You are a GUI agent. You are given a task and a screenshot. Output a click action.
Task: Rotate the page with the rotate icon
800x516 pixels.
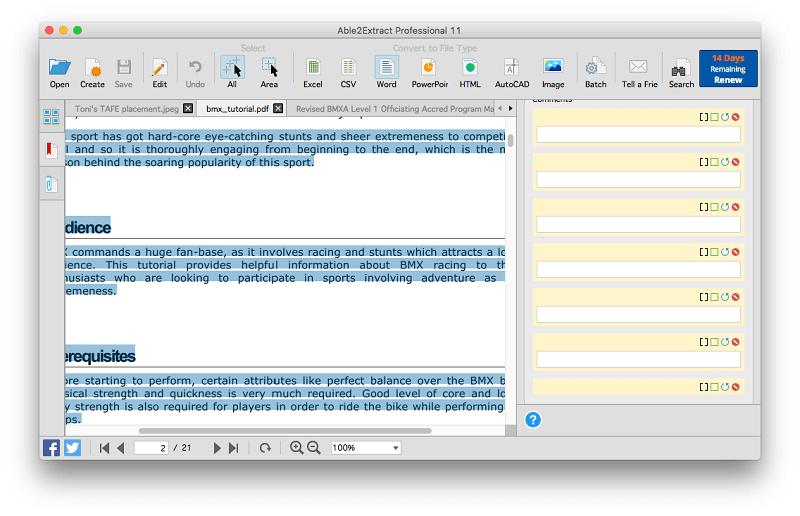[265, 448]
